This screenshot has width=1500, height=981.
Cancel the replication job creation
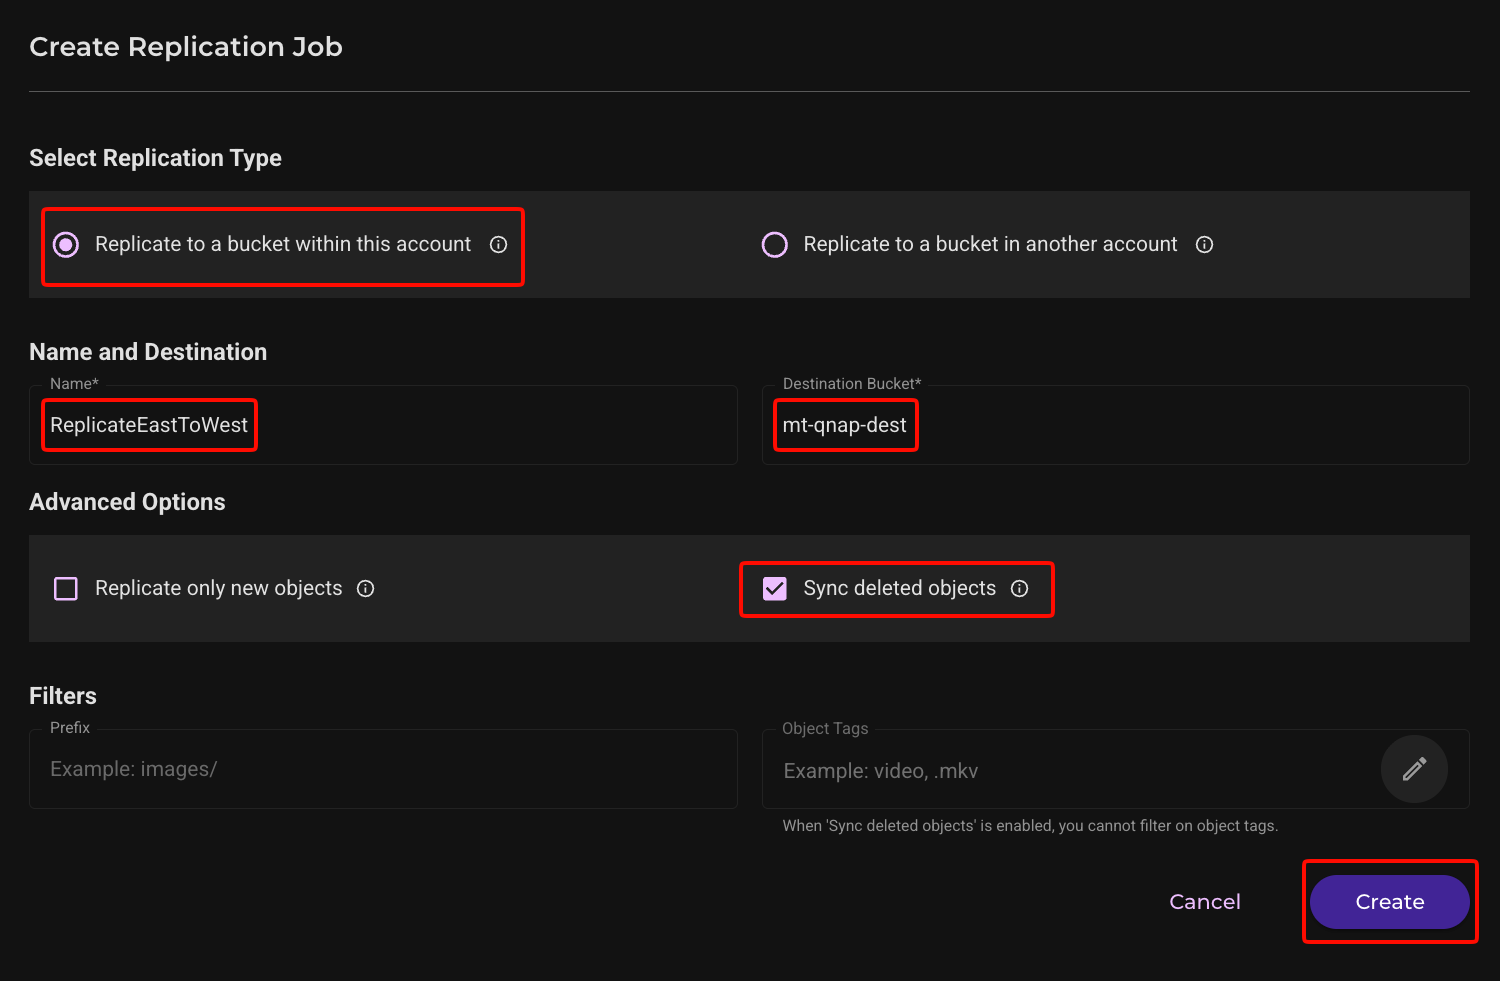[x=1205, y=902]
